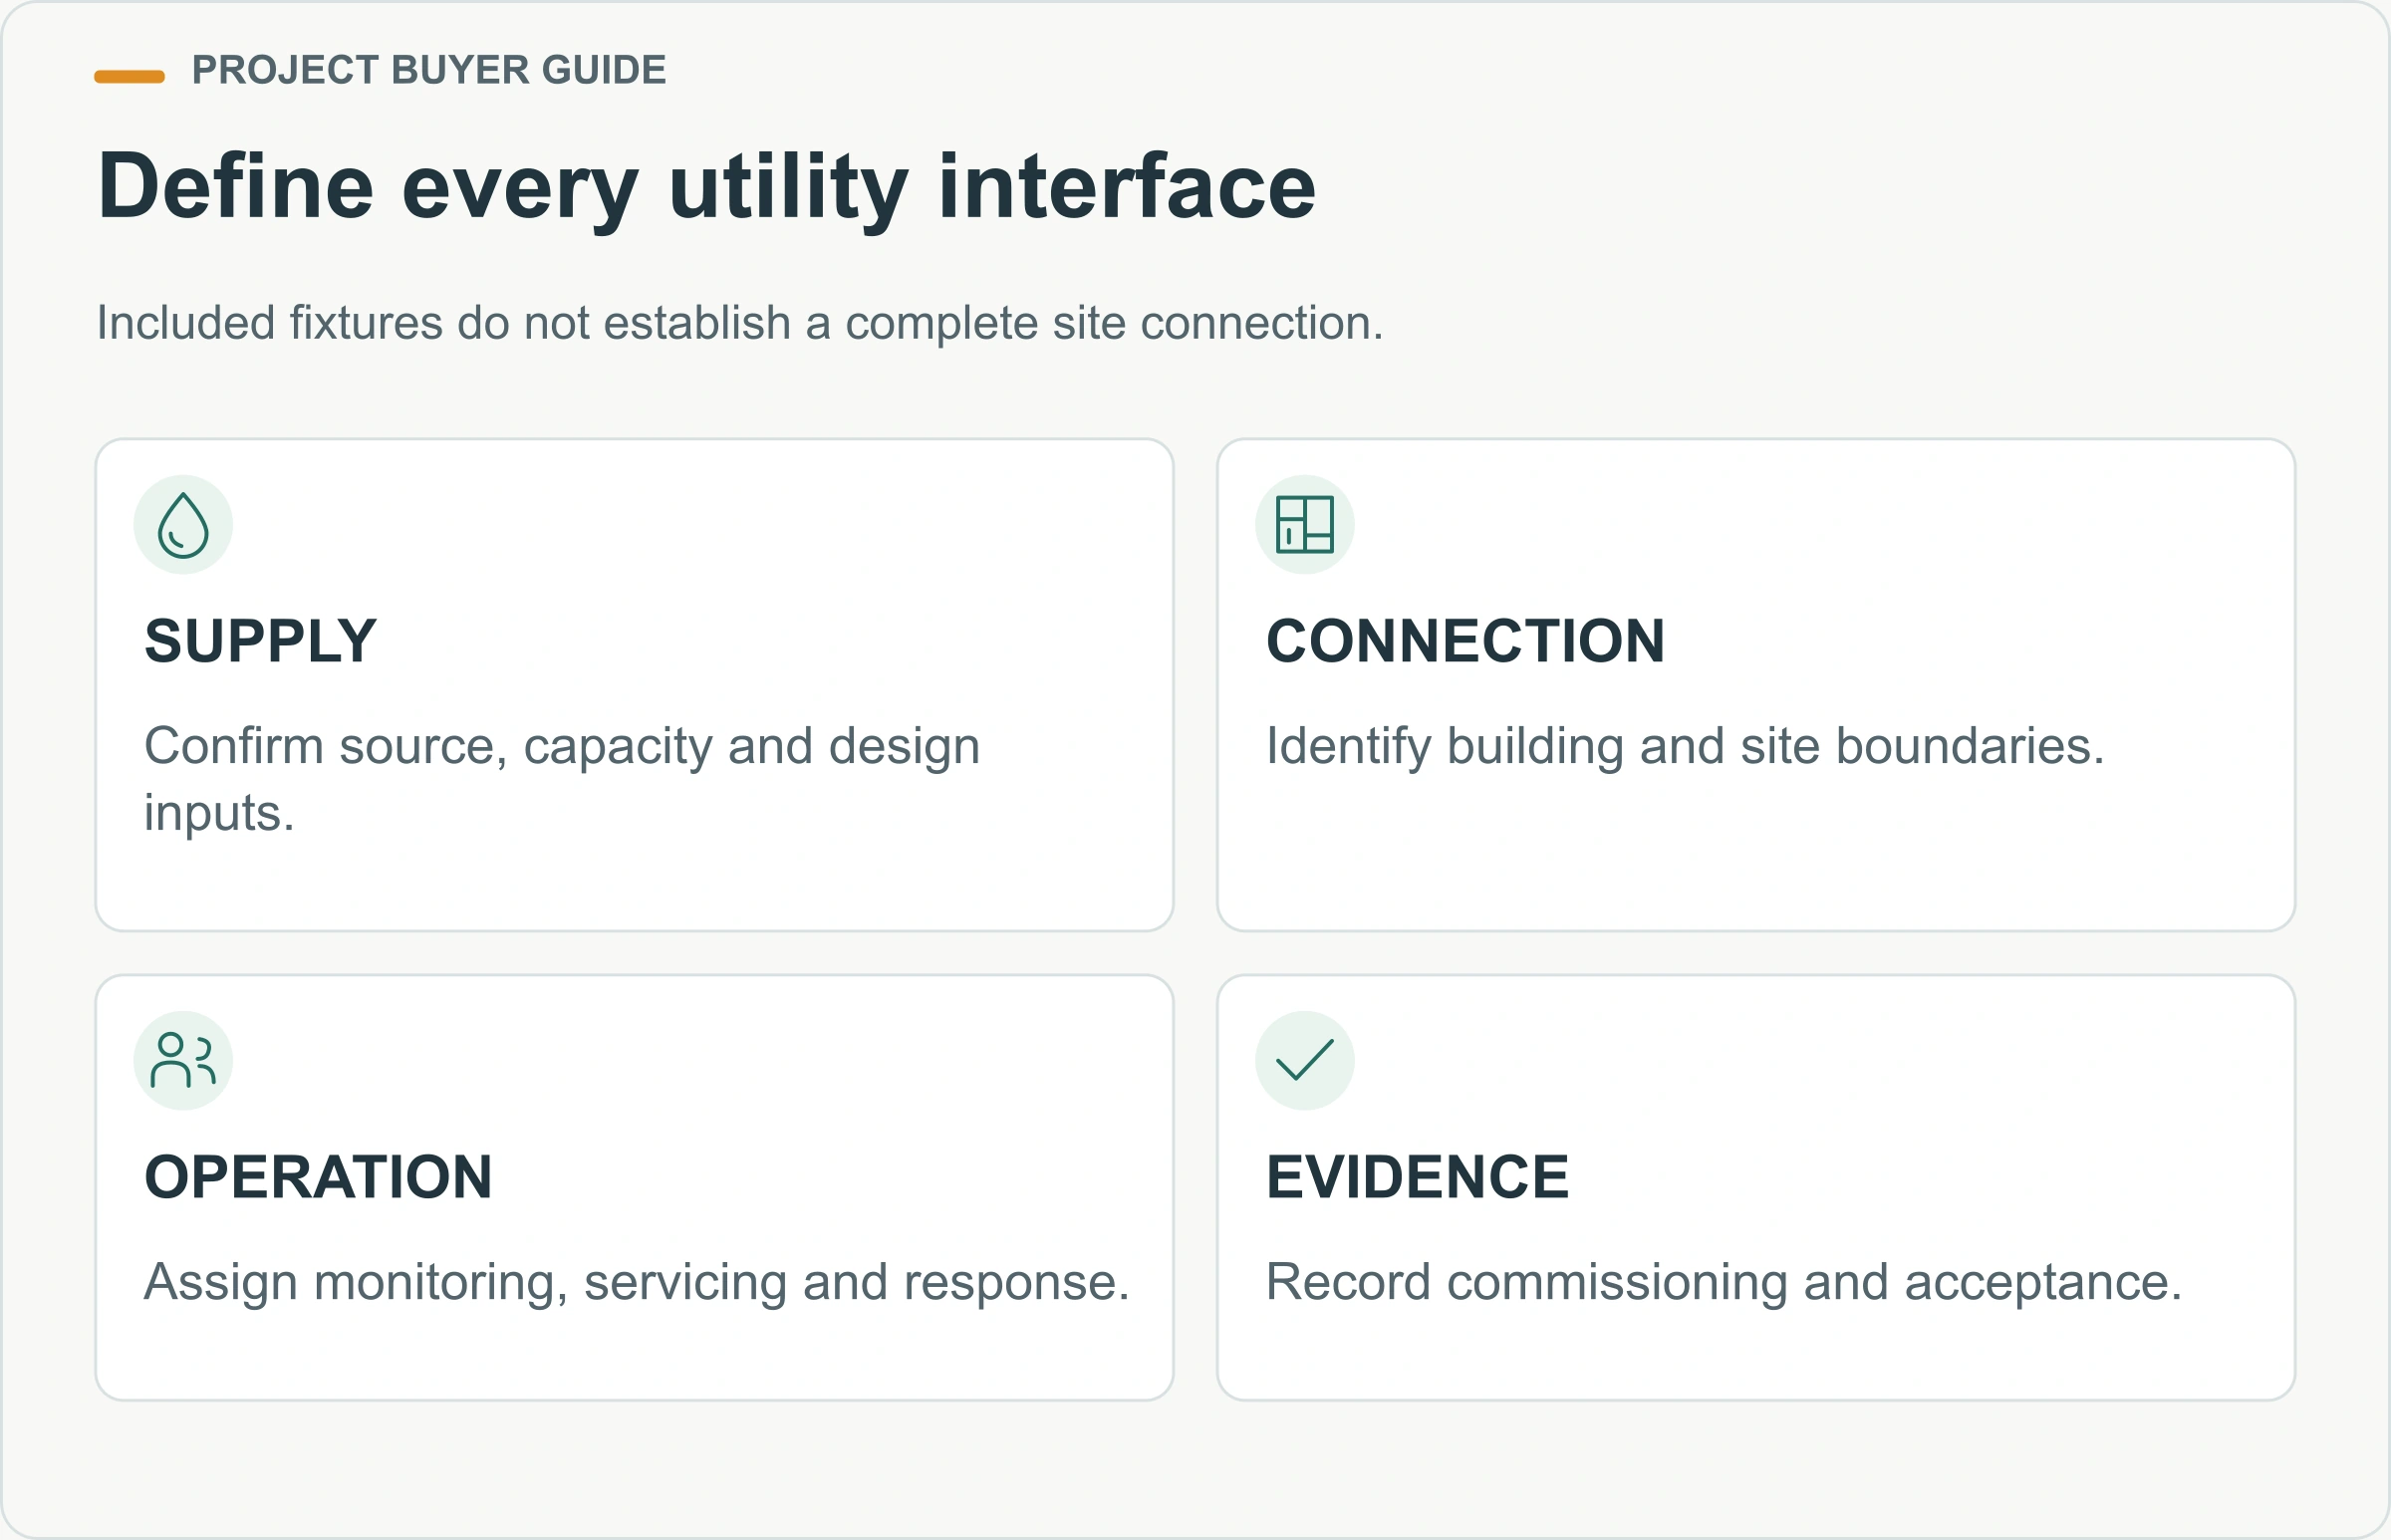Click the 'PROJECT BUYER GUIDE' label

click(429, 70)
